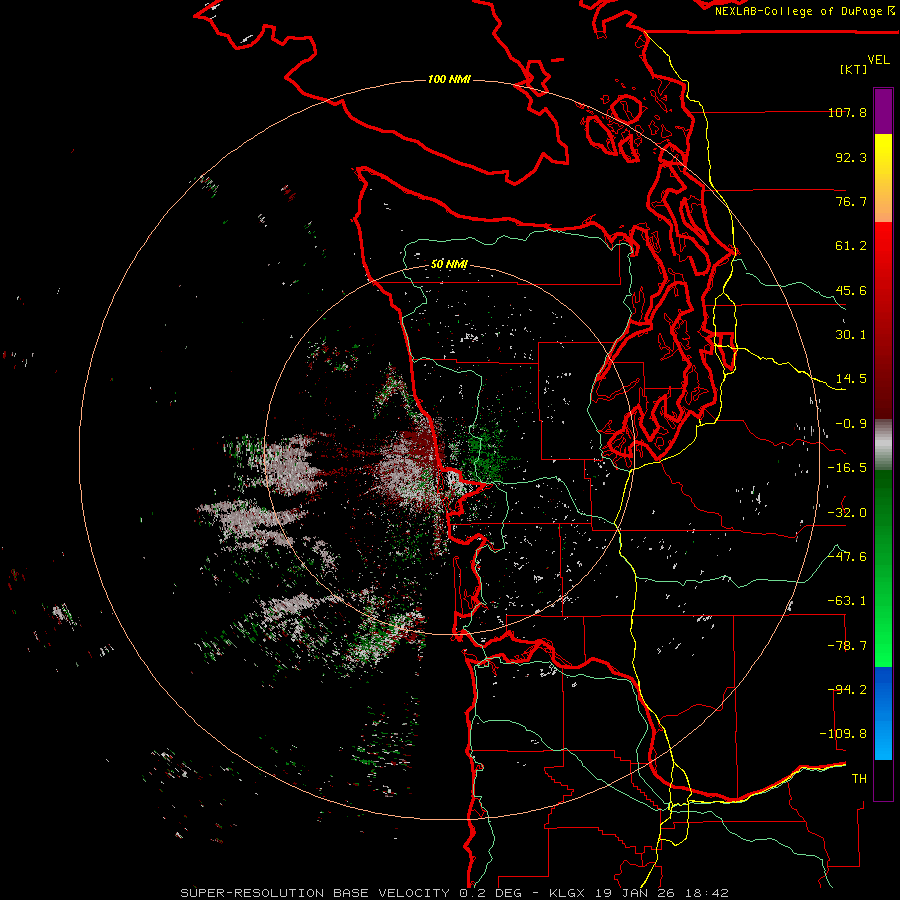
Task: Click the blue segment of velocity color bar
Action: pos(883,713)
